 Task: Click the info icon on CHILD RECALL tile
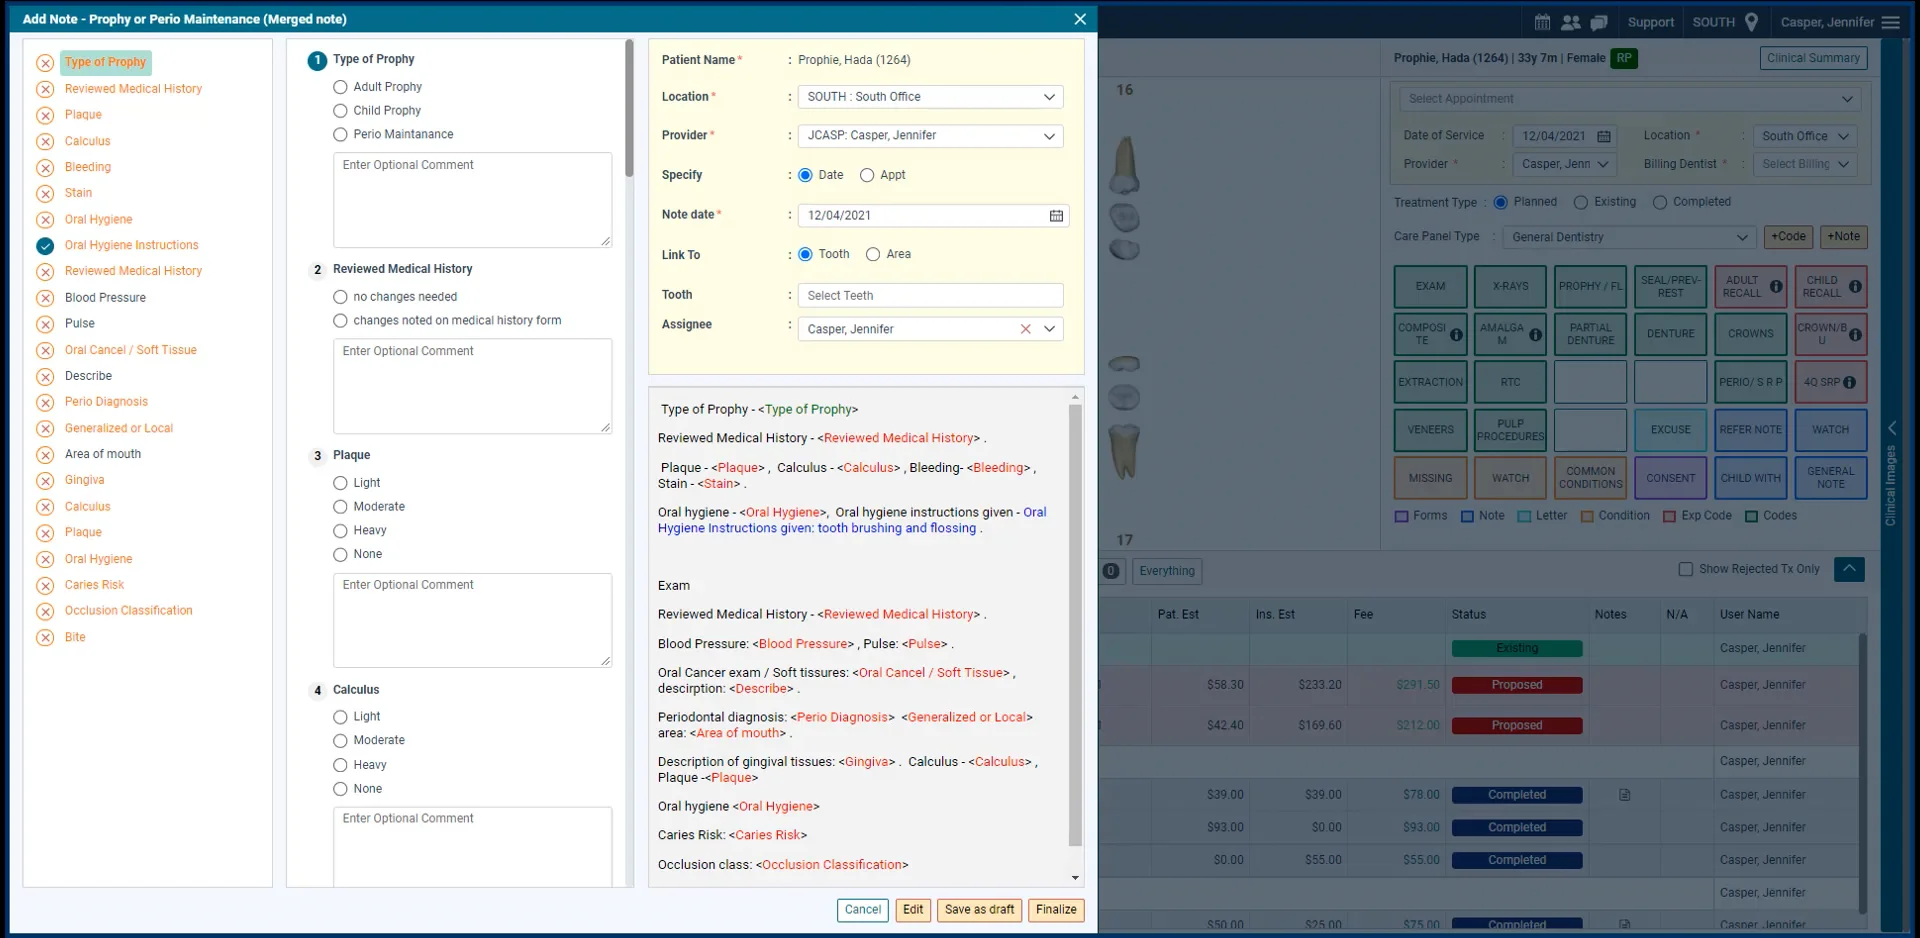coord(1855,286)
